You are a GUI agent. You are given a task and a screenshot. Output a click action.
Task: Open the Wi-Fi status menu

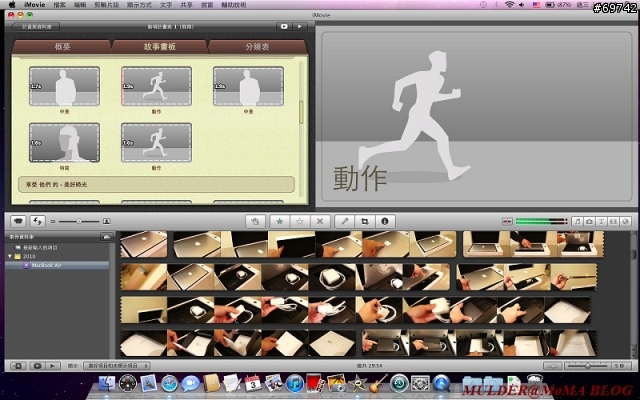(x=509, y=5)
